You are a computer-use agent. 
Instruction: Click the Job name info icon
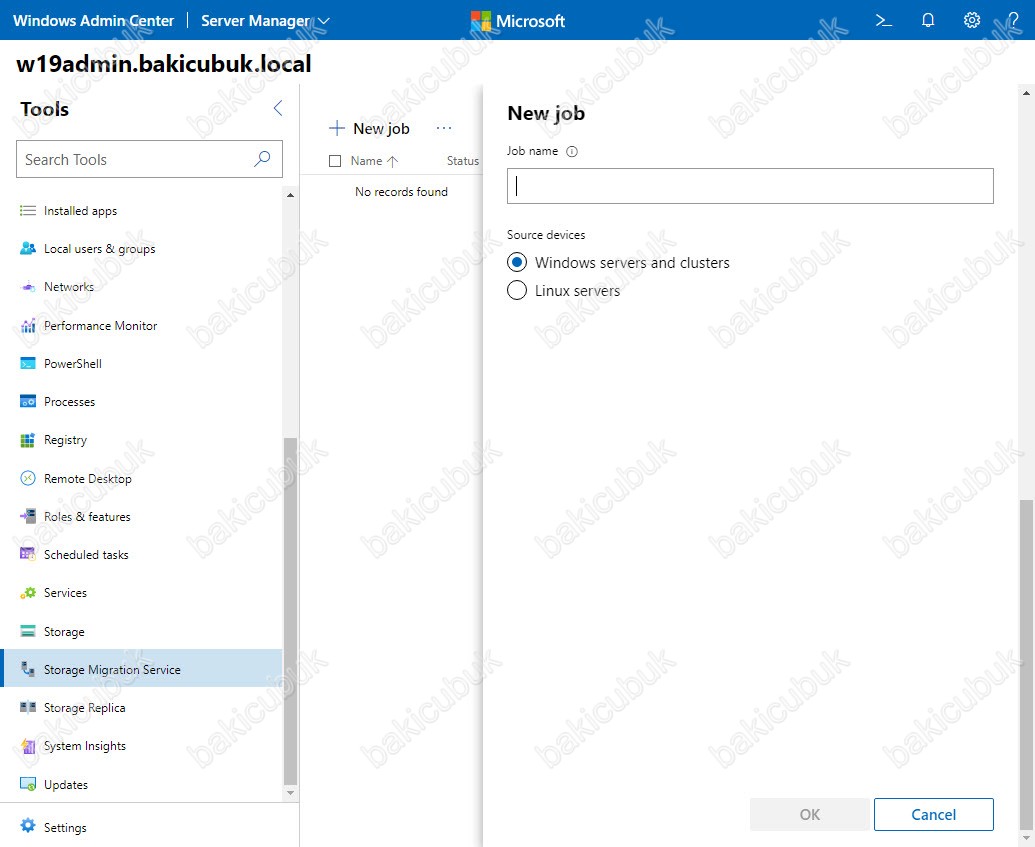572,151
